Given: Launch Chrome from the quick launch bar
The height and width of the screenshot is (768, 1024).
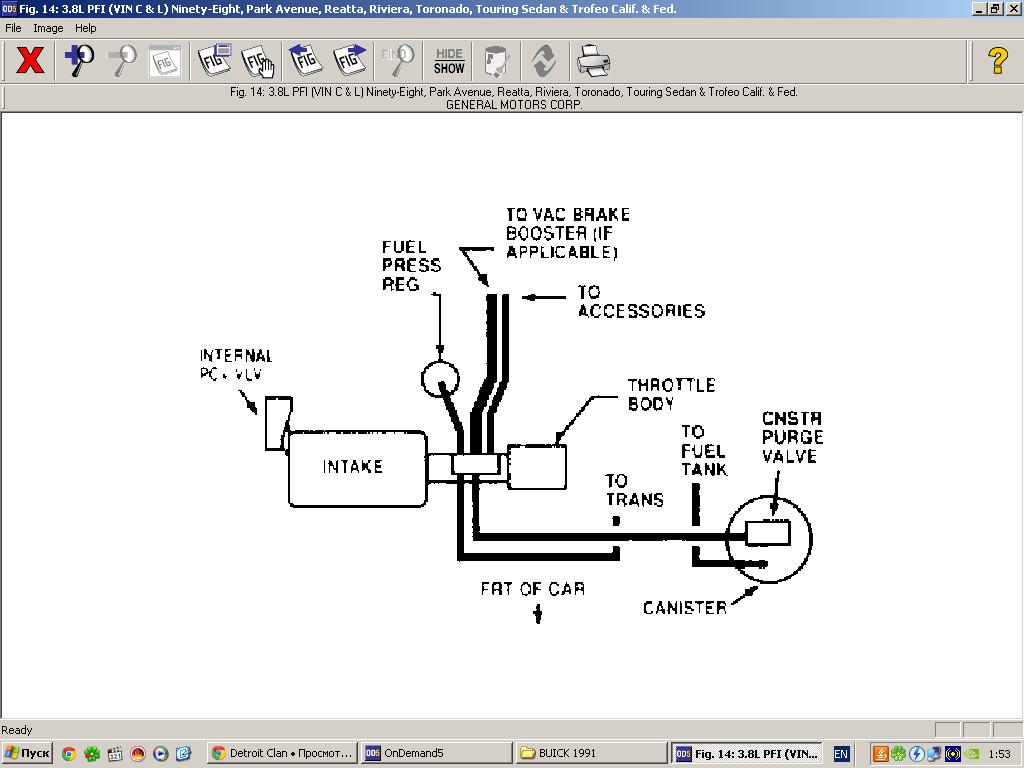Looking at the screenshot, I should point(69,754).
